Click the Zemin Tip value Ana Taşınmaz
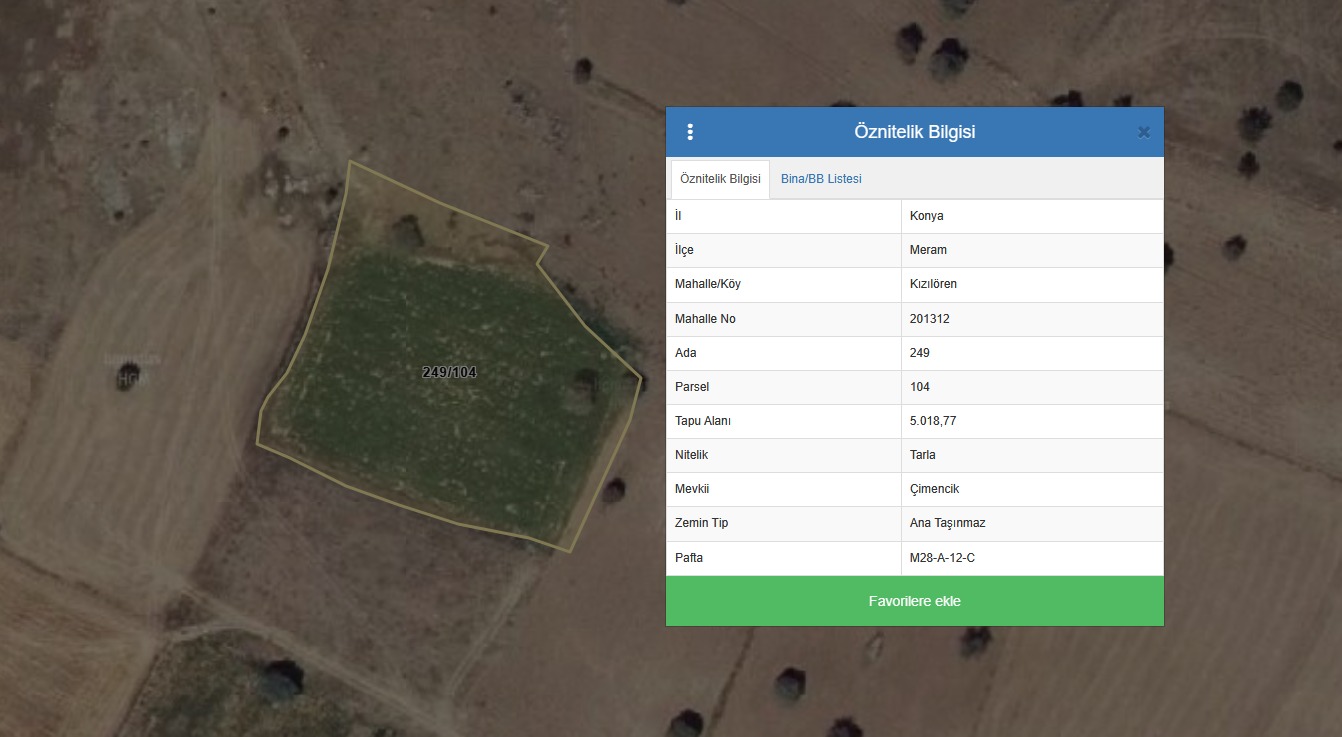The height and width of the screenshot is (737, 1342). (947, 523)
